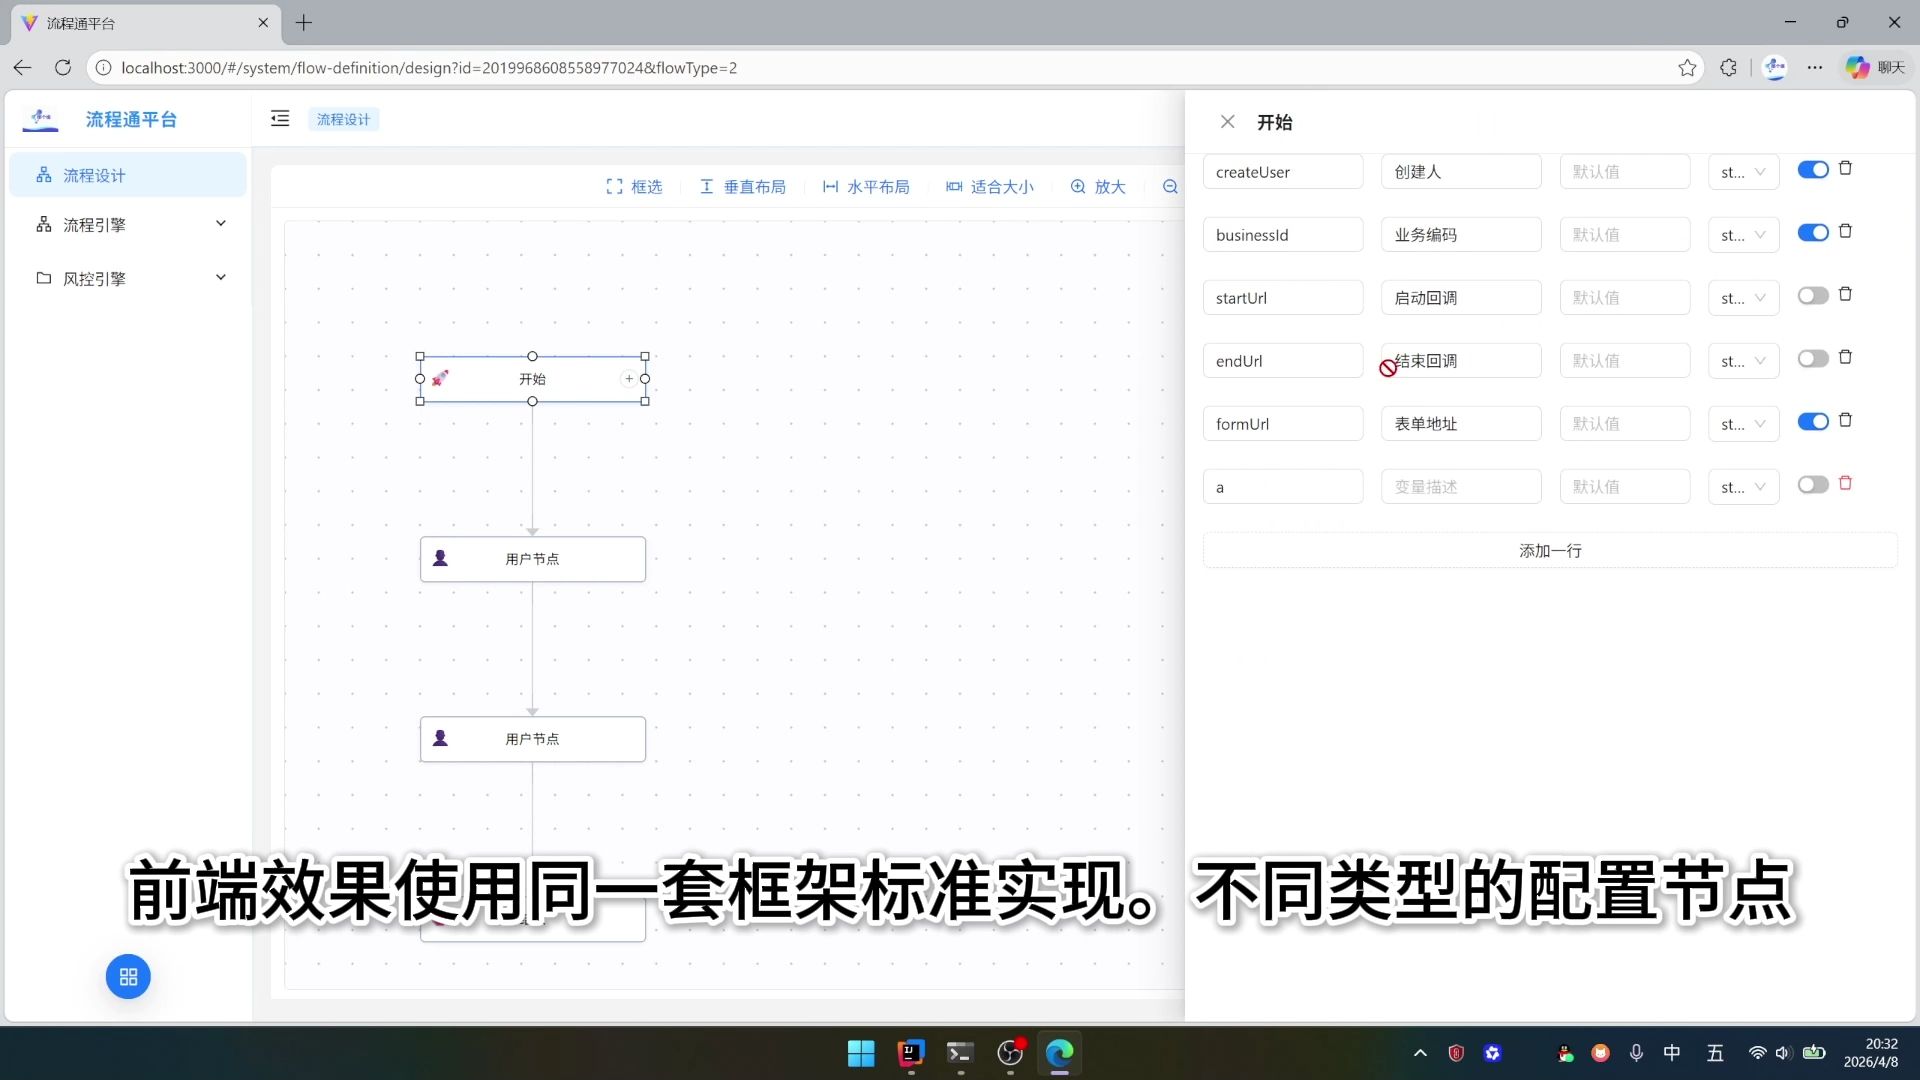
Task: Click the plus icon on 开始 node
Action: point(628,379)
